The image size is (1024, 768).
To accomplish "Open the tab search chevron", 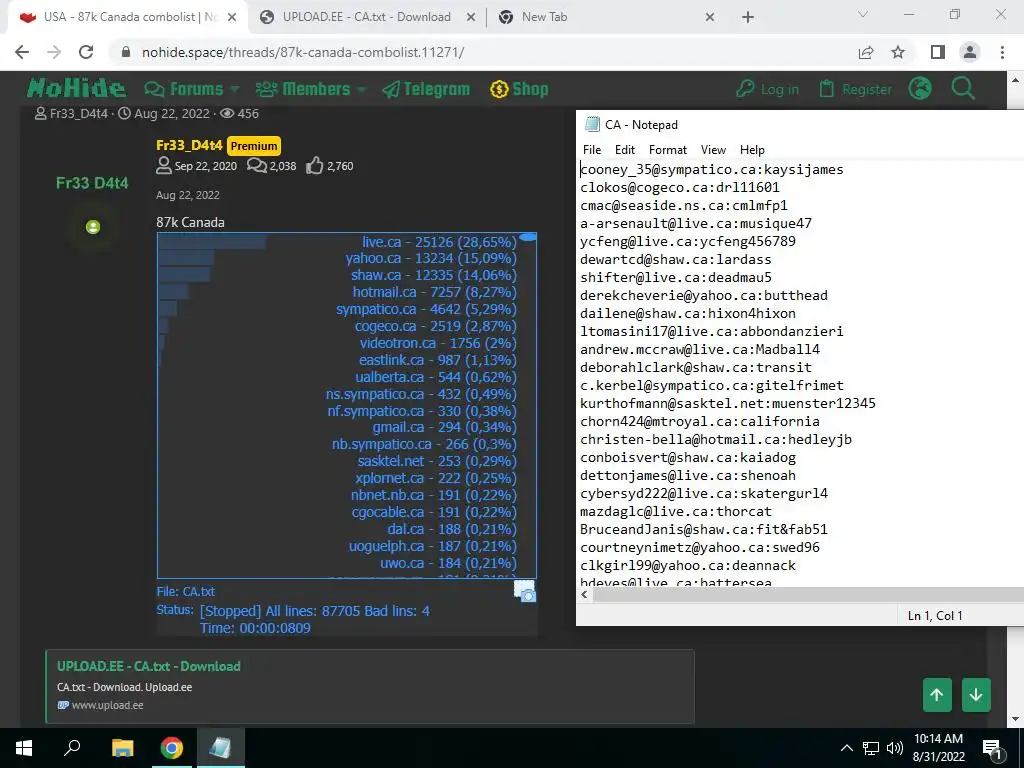I will (x=863, y=14).
